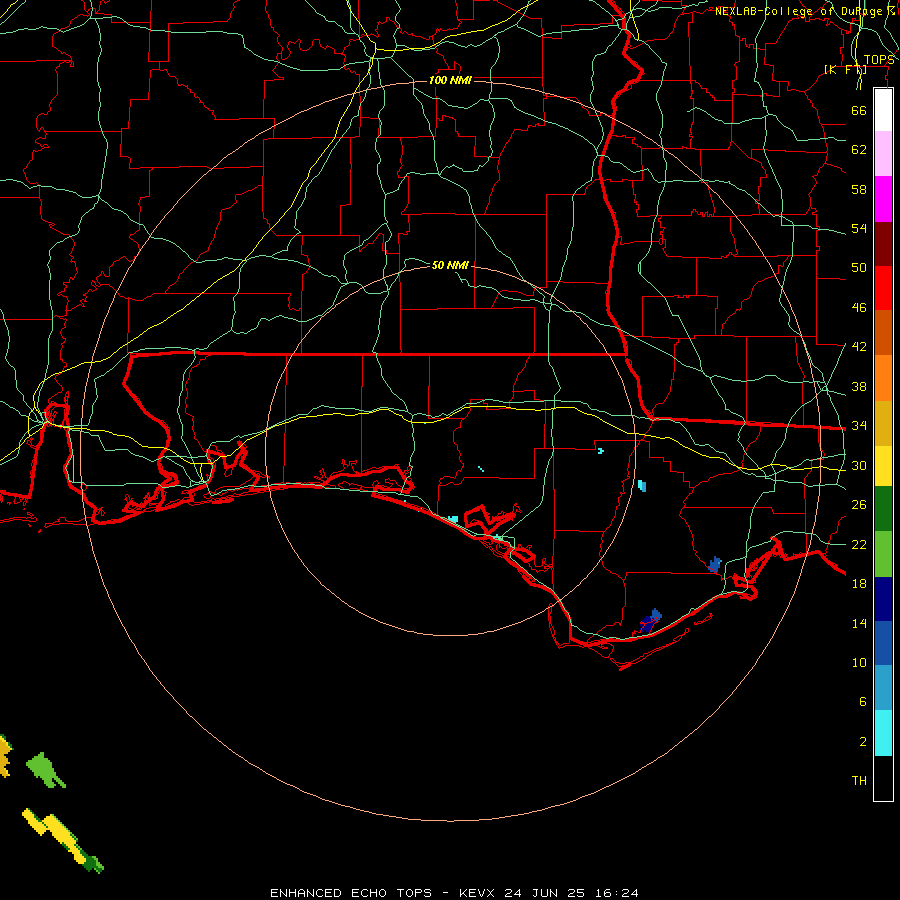Click the legend value 22

pyautogui.click(x=859, y=544)
